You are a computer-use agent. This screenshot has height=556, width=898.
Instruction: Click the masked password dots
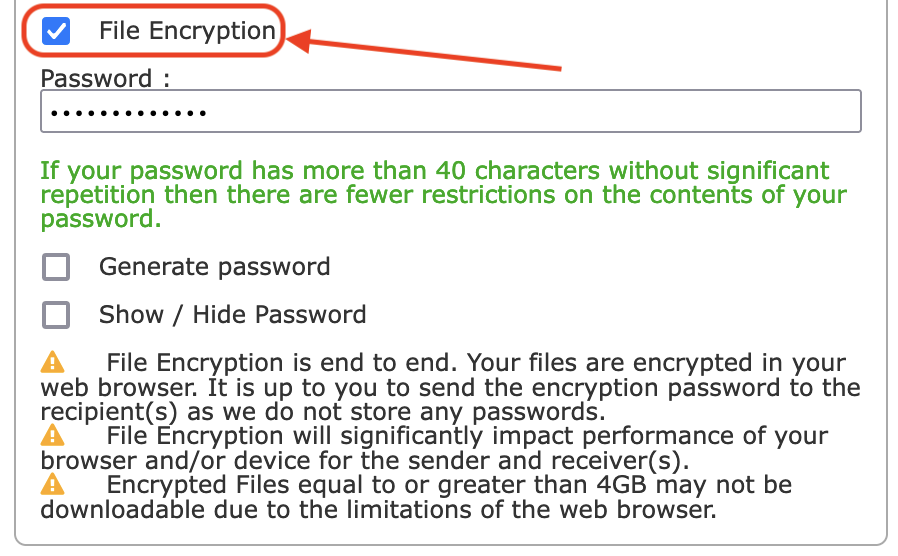[x=128, y=113]
